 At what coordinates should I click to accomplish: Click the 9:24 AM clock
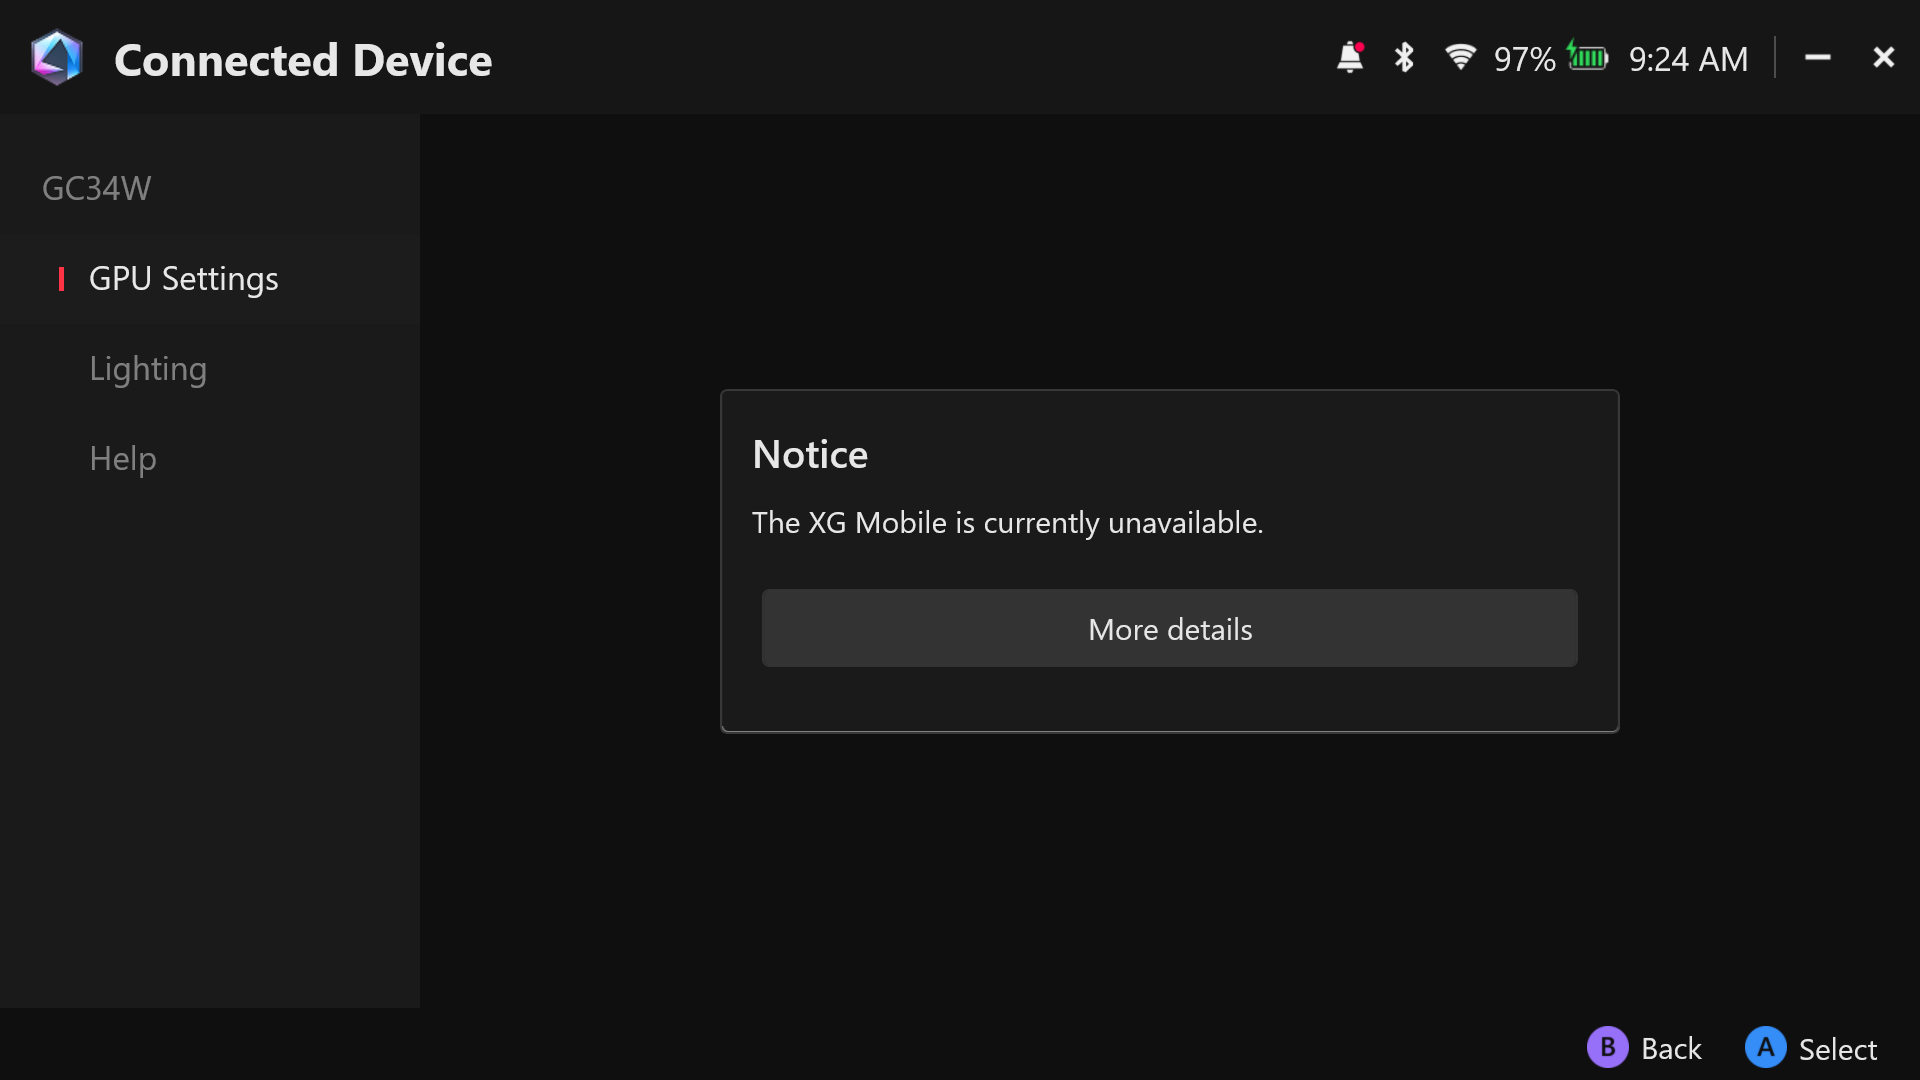click(1688, 59)
